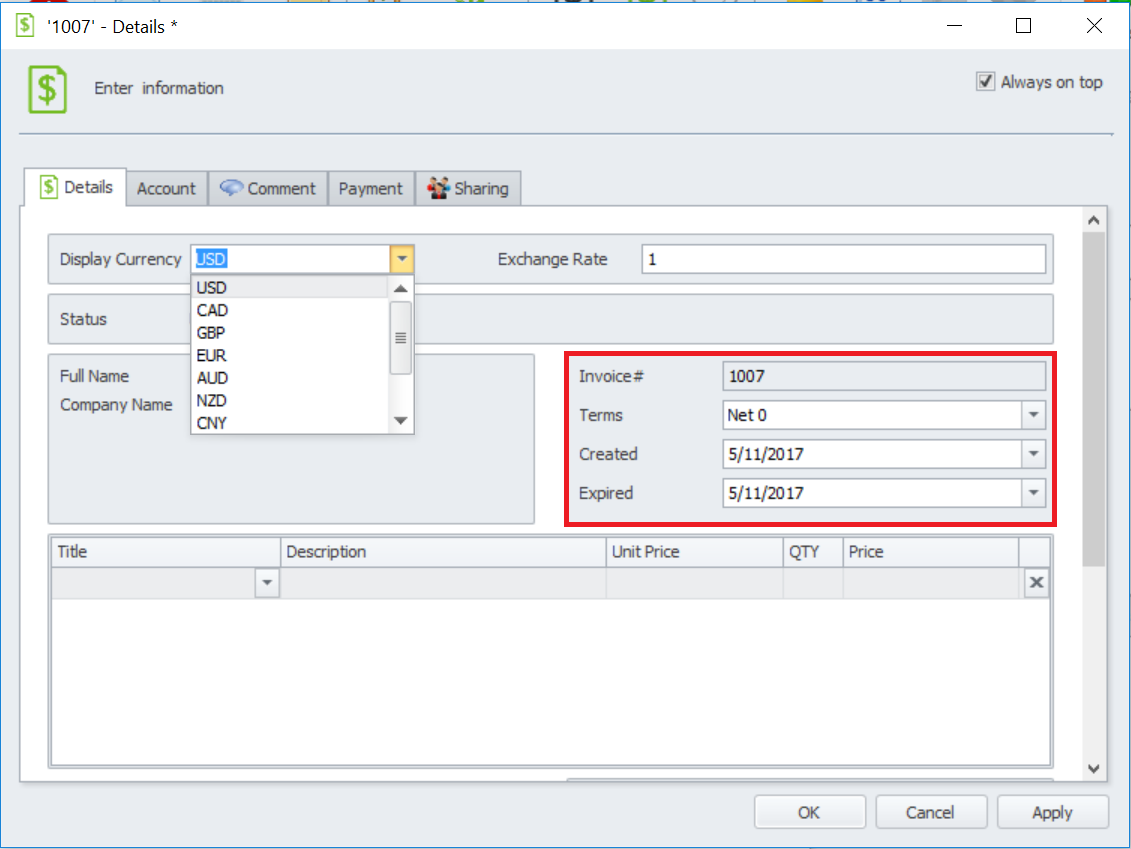
Task: Click the Apply button
Action: coord(1052,812)
